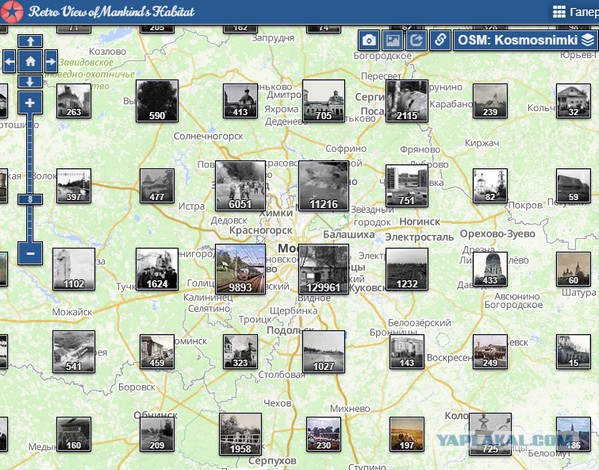Open photo cluster labeled 6051
599x470 pixels.
coord(240,186)
